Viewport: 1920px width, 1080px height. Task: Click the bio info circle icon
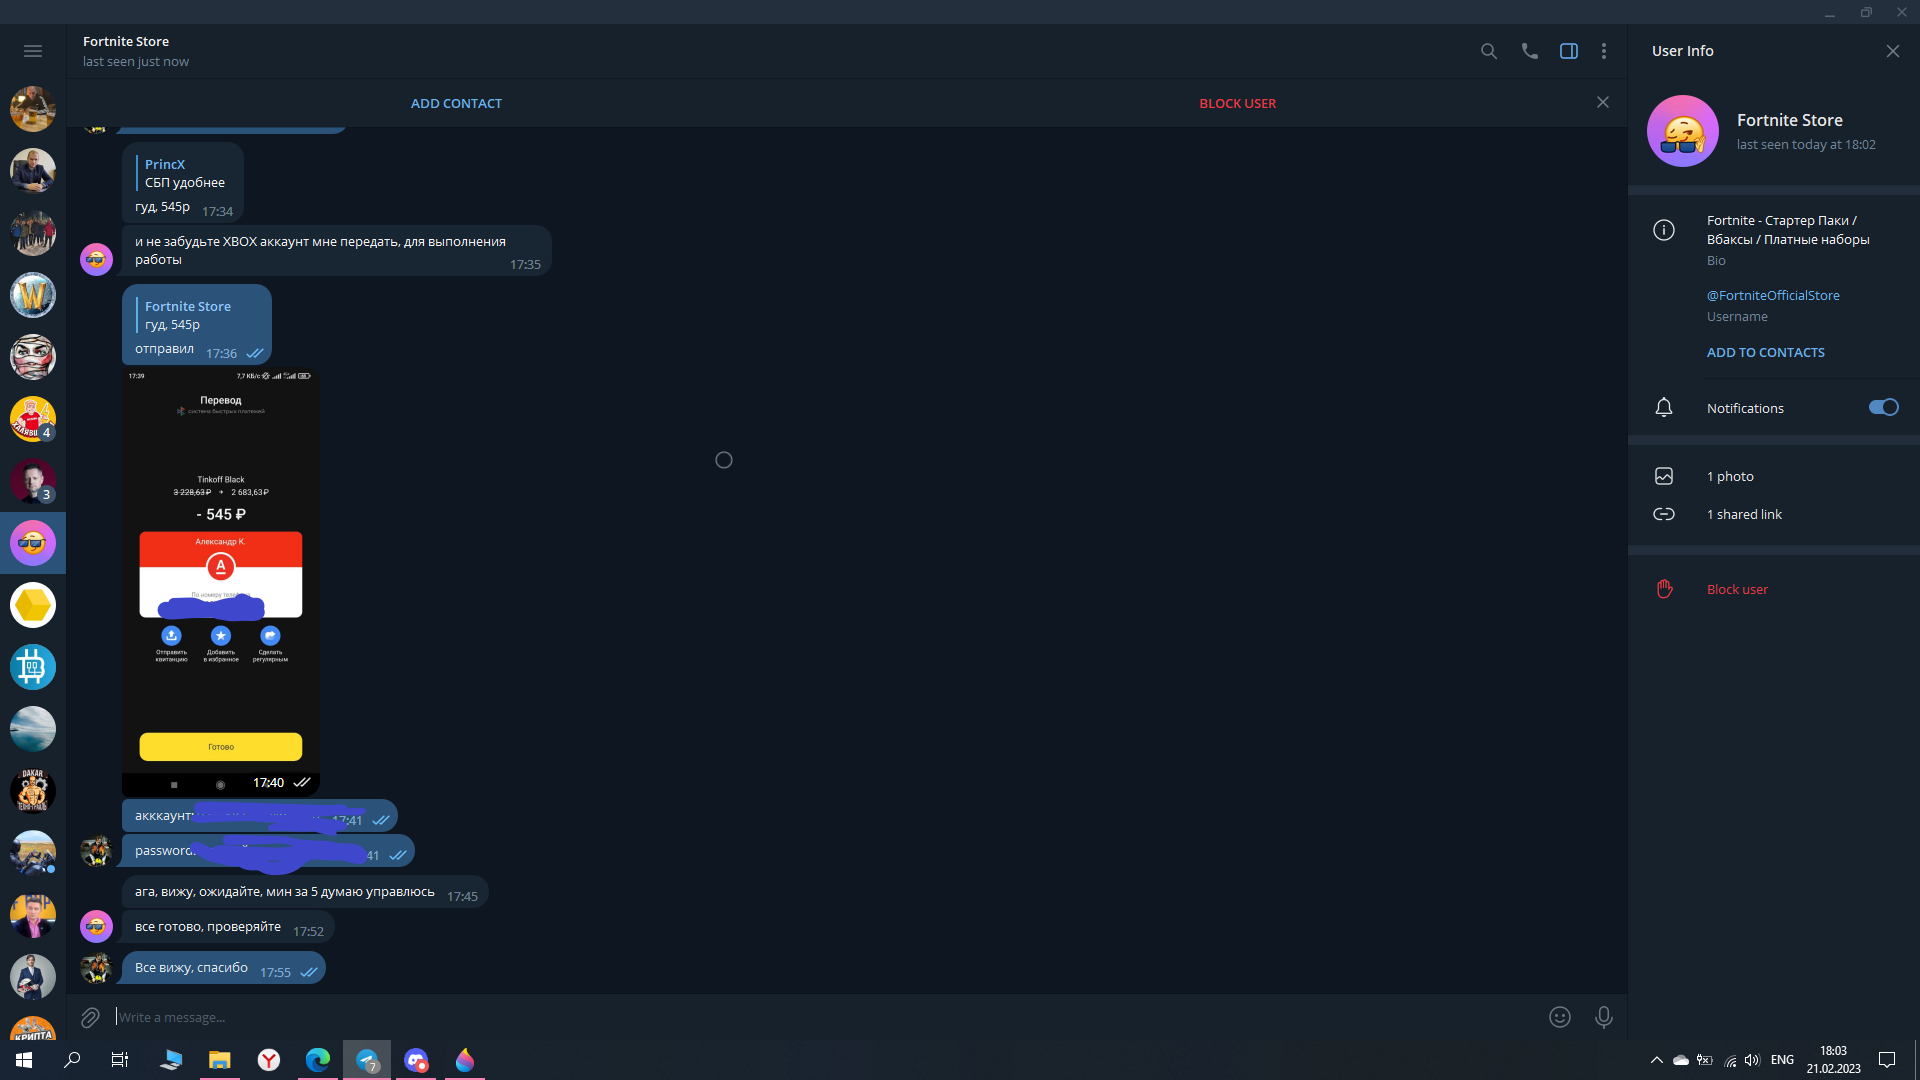point(1664,230)
